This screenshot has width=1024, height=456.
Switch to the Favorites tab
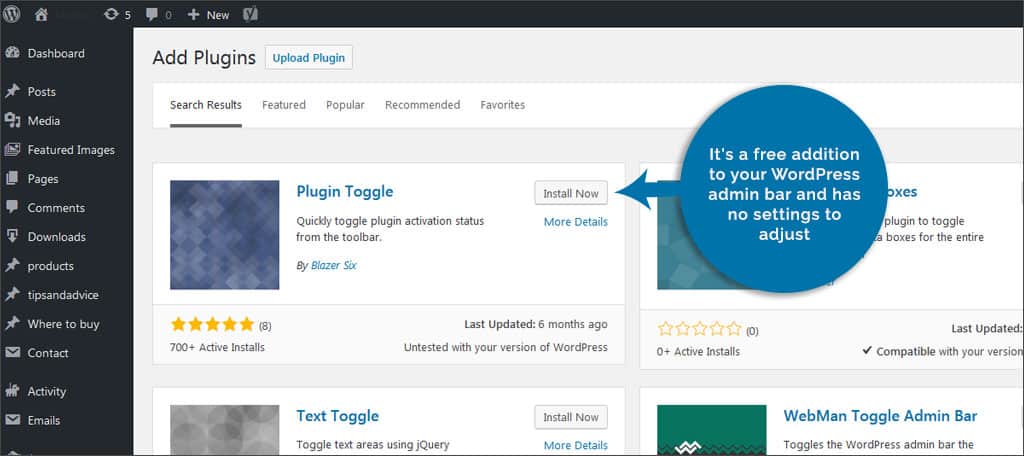click(x=503, y=105)
